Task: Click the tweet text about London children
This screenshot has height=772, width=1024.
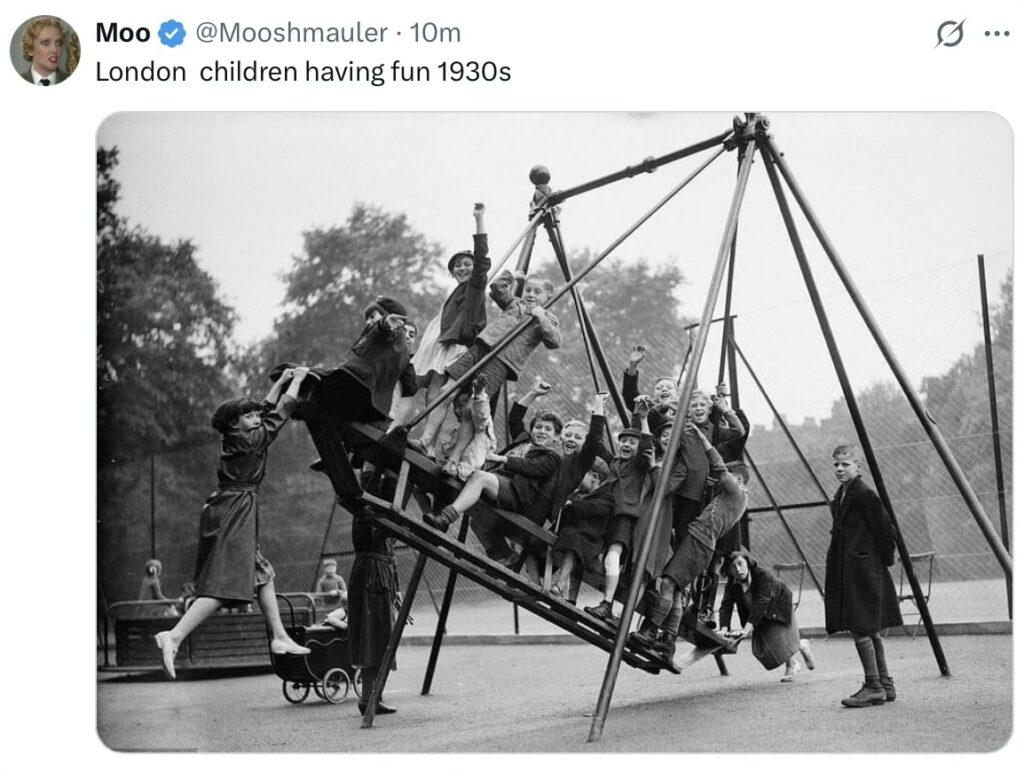Action: point(303,71)
